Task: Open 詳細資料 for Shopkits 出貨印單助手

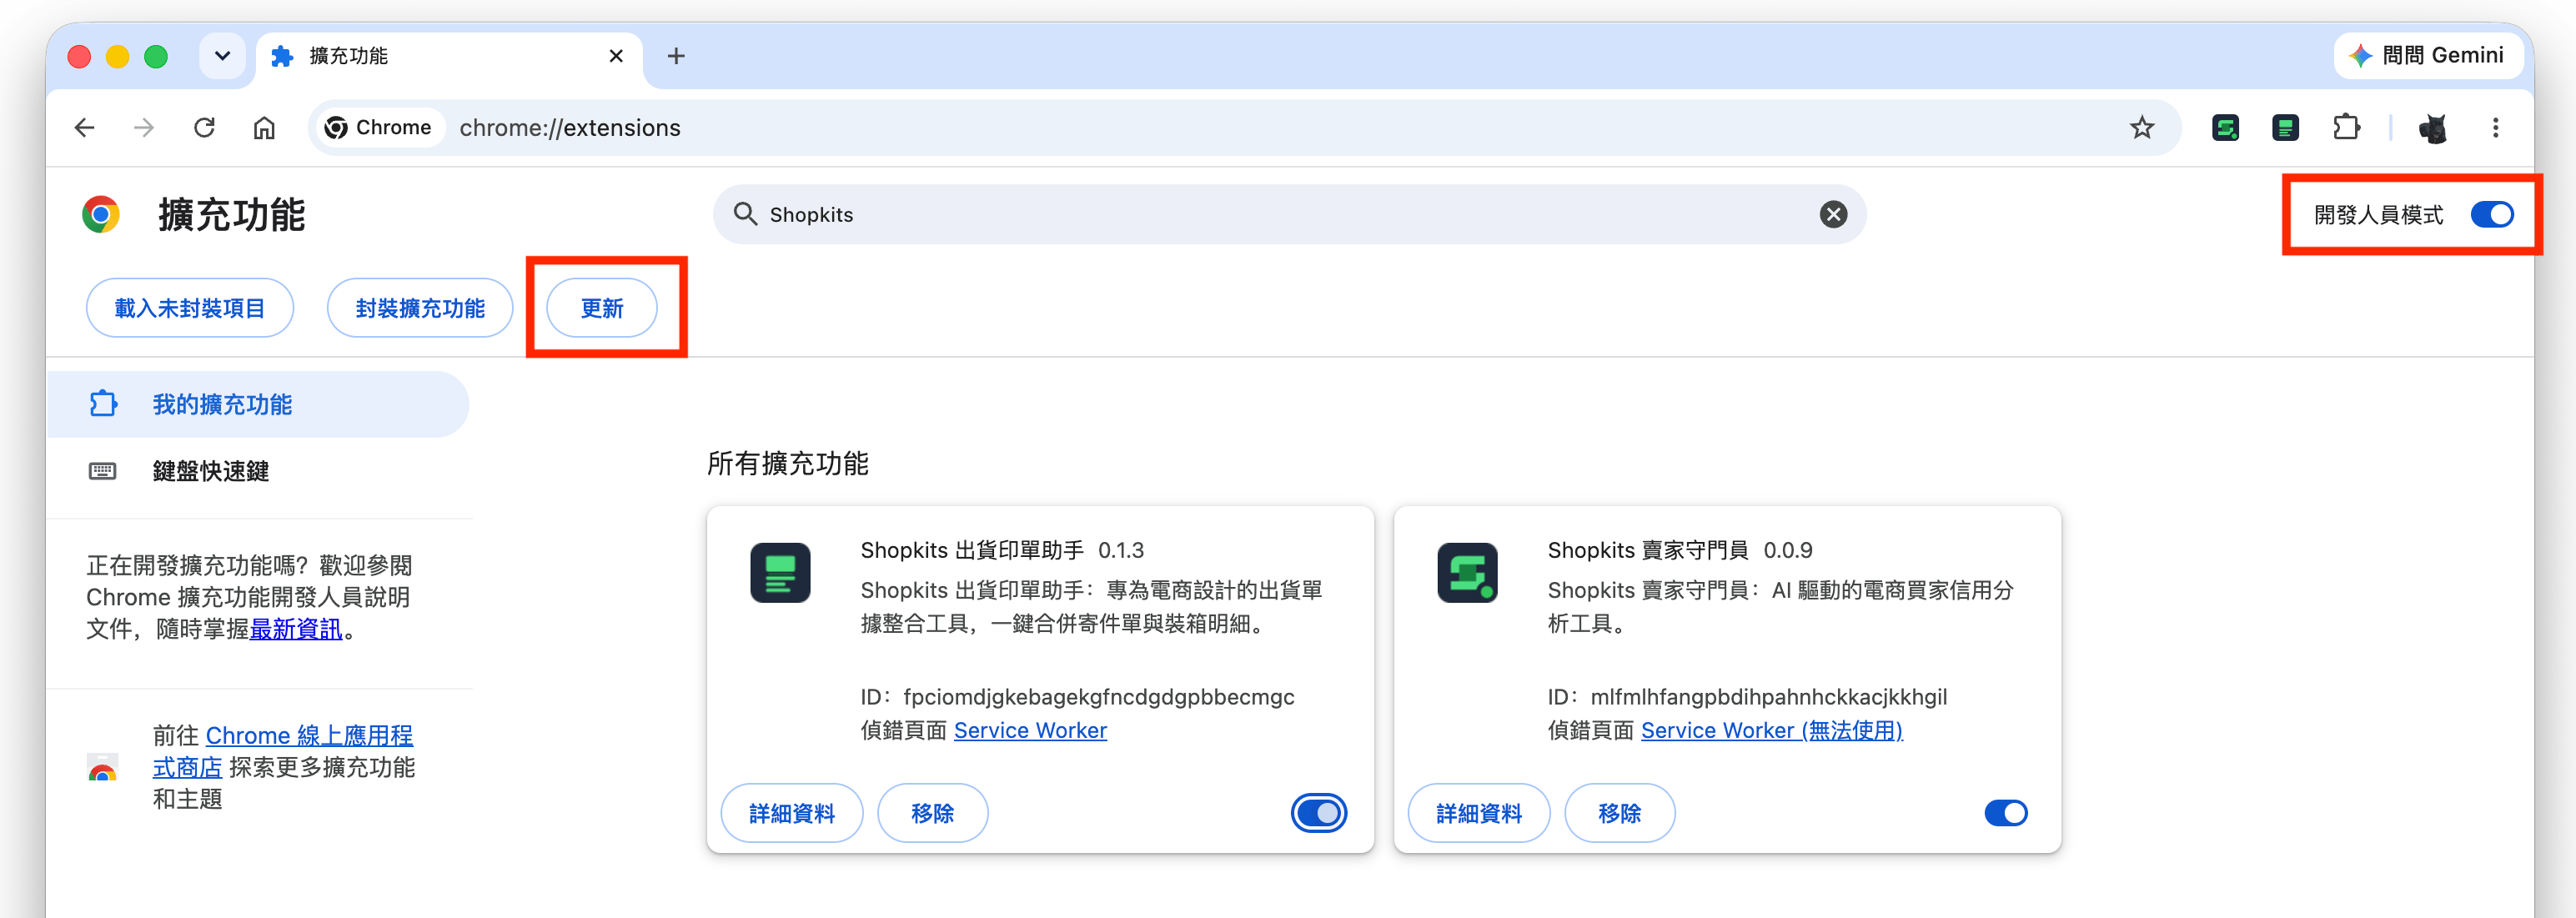Action: click(x=792, y=813)
